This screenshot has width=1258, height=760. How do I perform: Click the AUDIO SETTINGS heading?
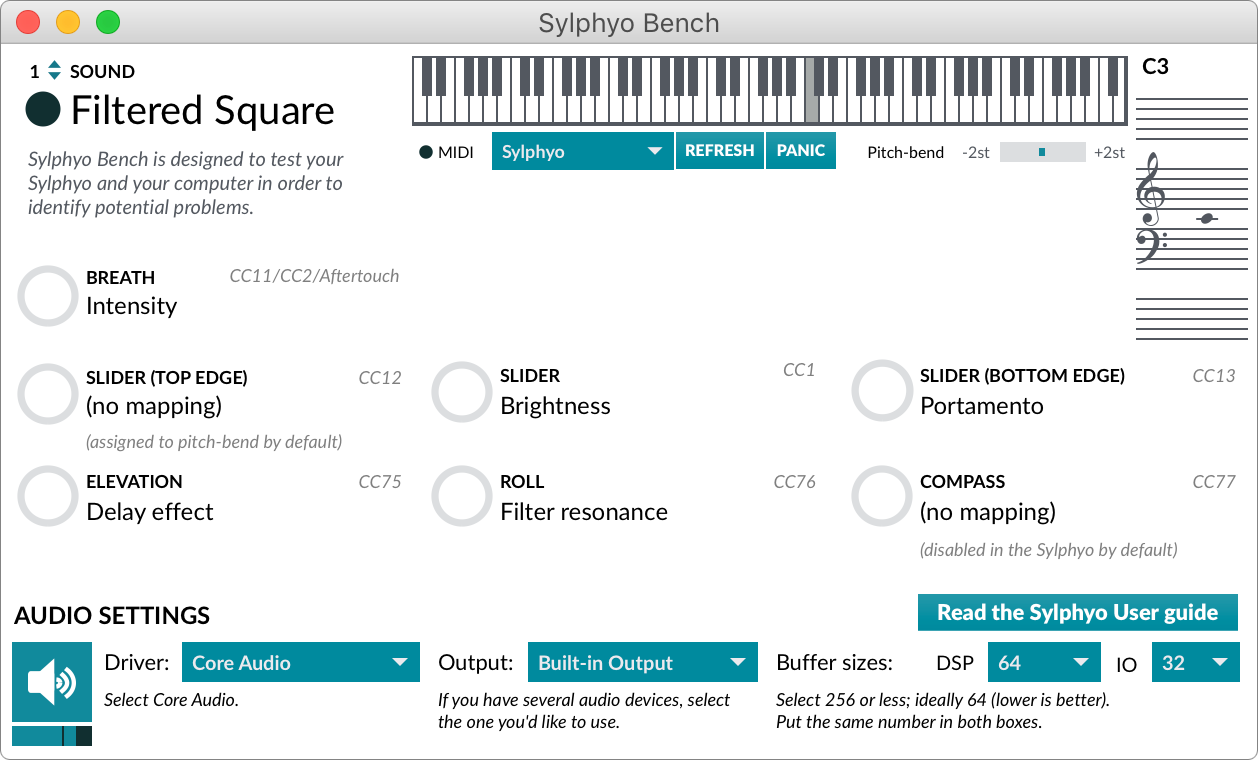click(x=112, y=615)
